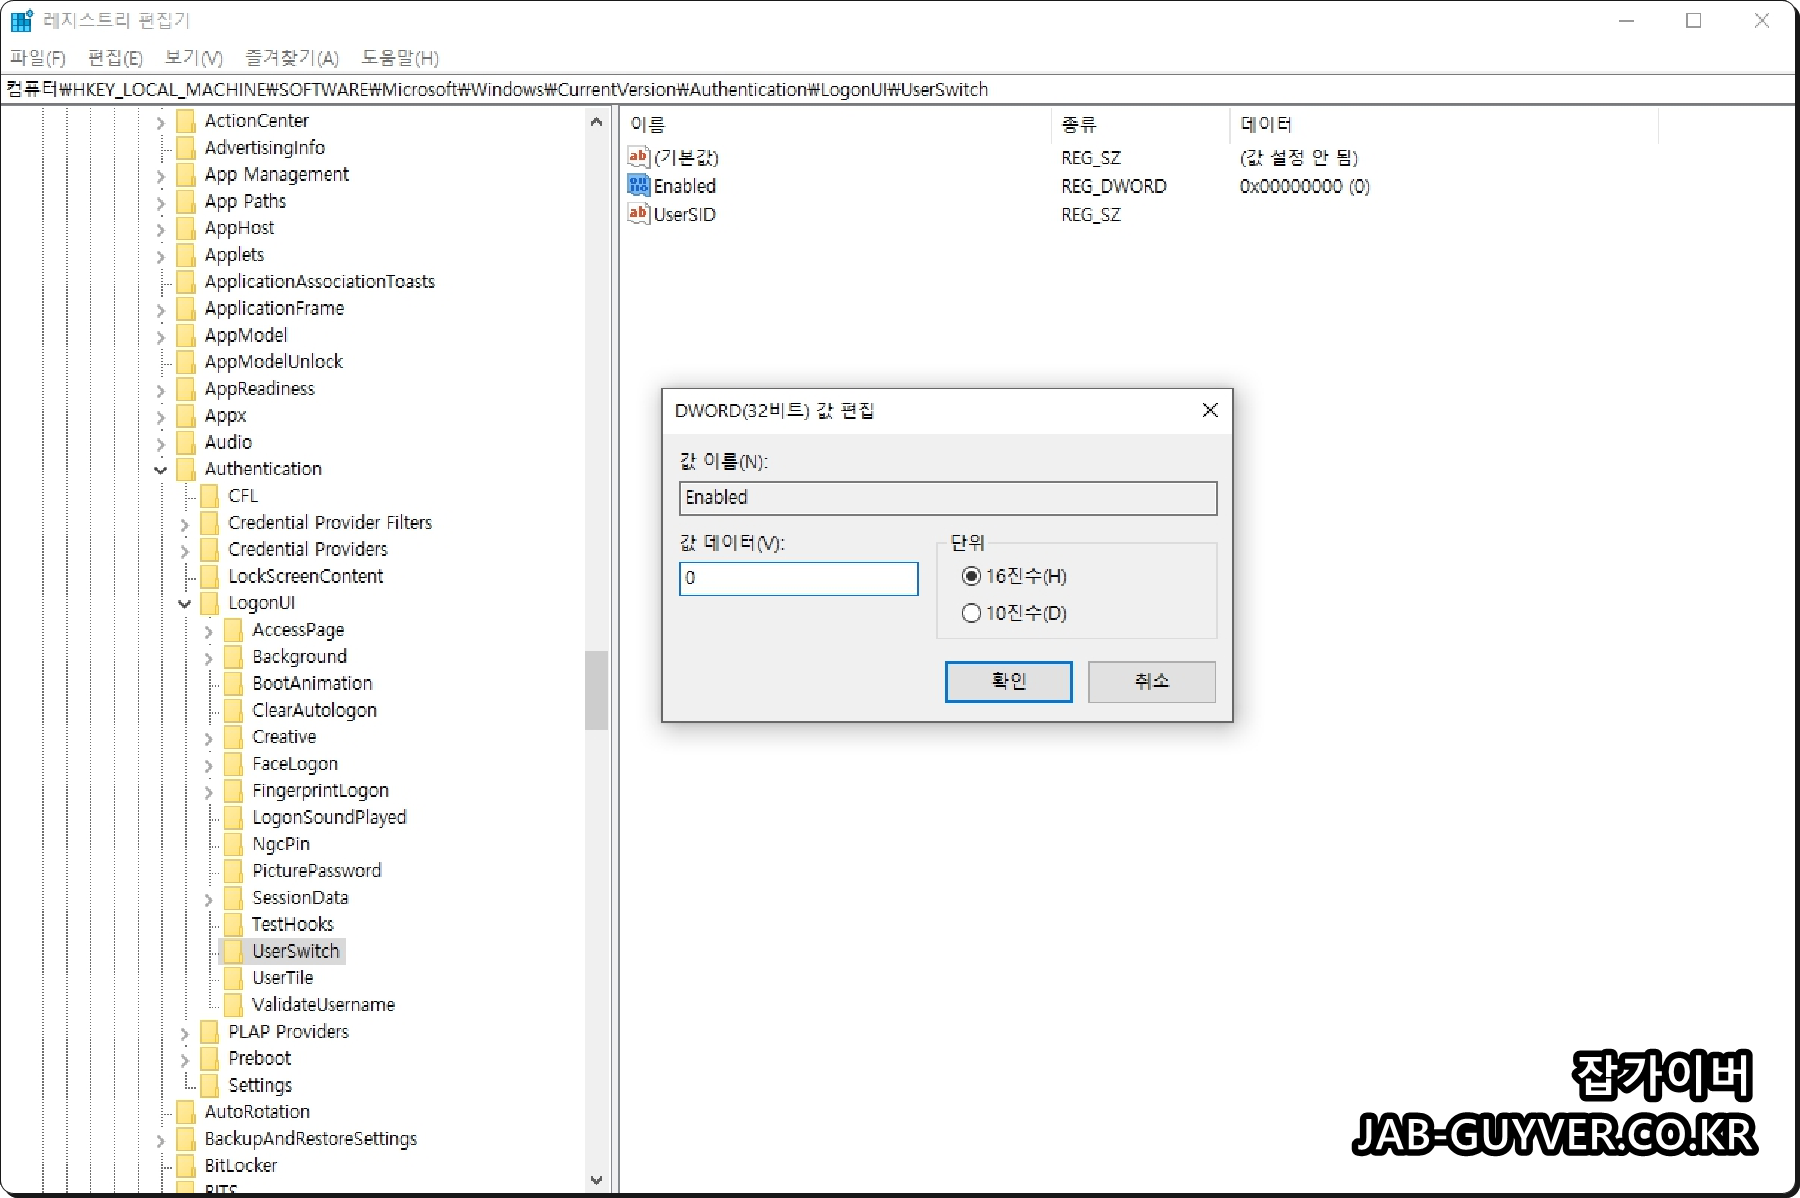Click the Creative folder icon

click(232, 737)
